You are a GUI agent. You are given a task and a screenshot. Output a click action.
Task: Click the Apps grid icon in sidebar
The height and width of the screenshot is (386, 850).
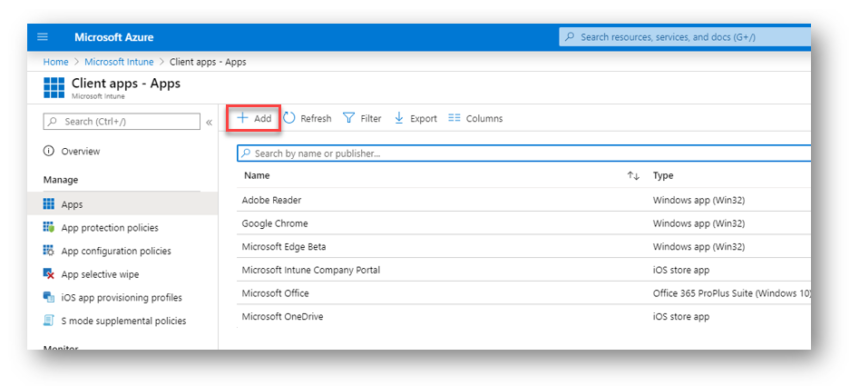(49, 204)
